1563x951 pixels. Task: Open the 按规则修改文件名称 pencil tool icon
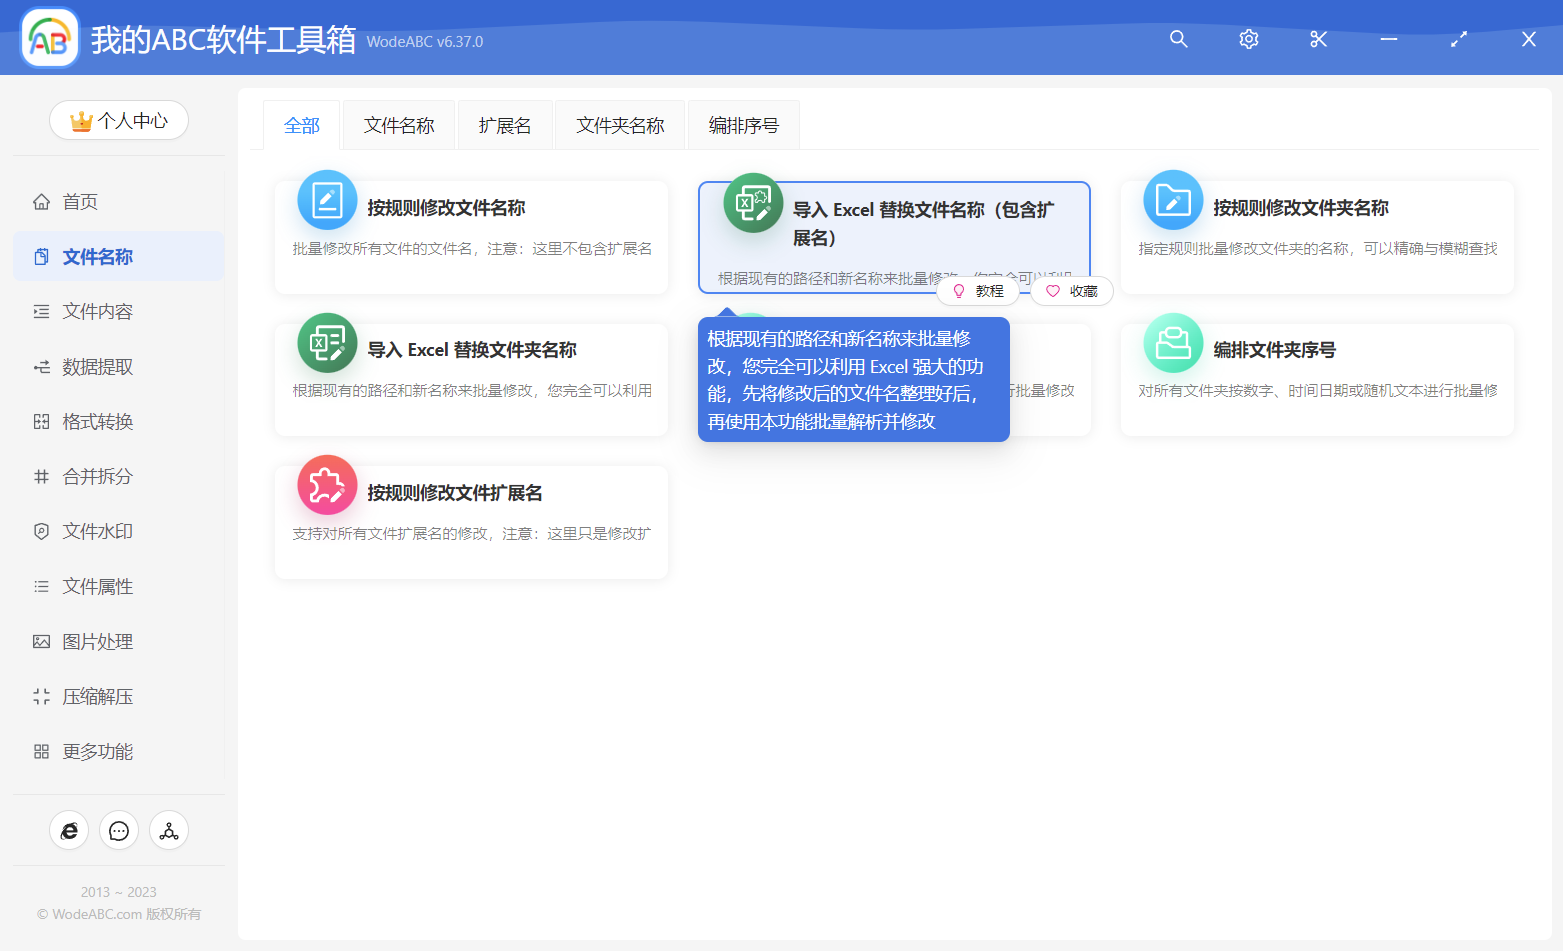click(327, 199)
